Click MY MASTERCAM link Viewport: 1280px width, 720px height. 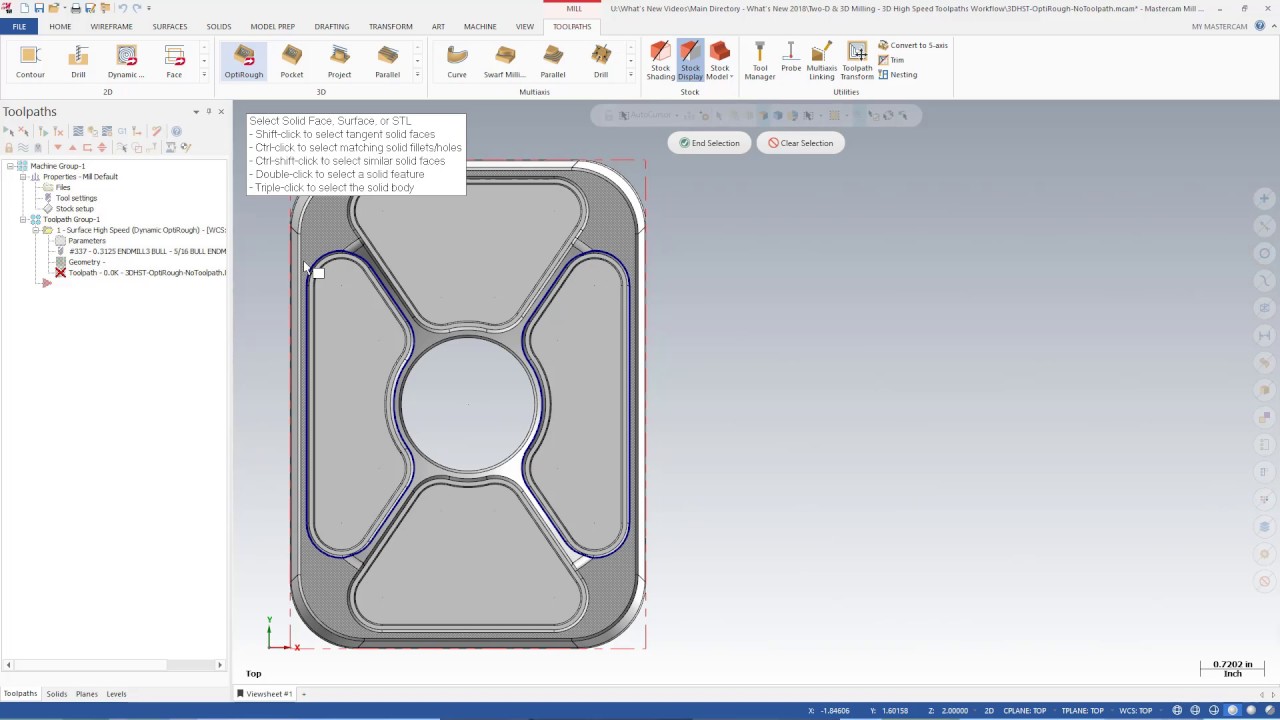(1219, 26)
